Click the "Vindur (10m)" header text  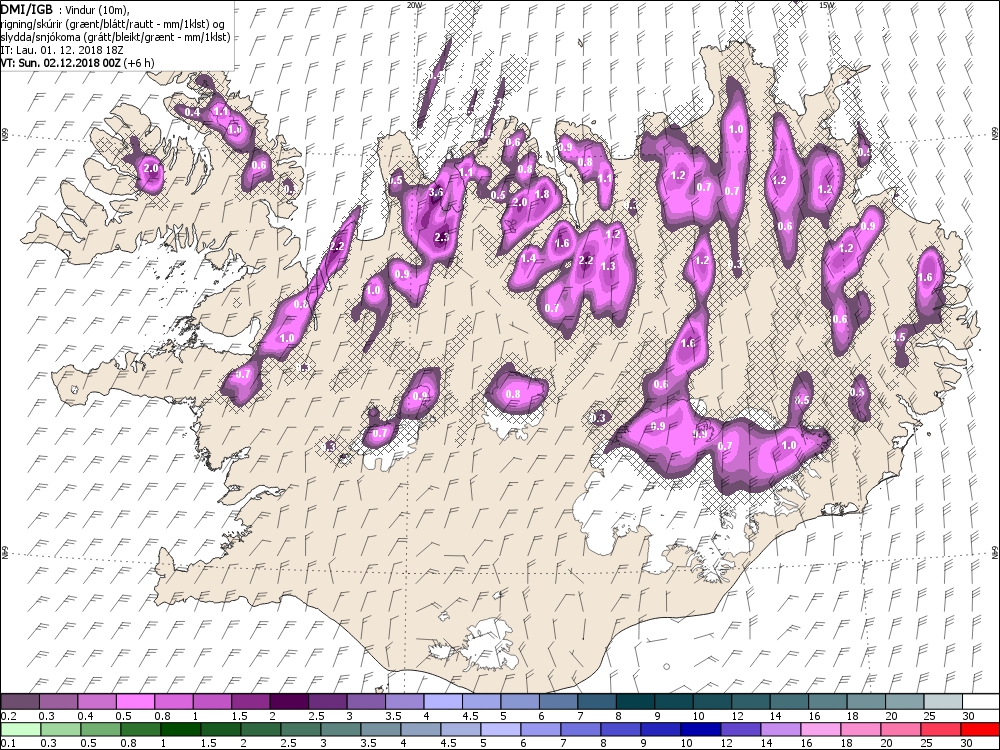pyautogui.click(x=98, y=10)
